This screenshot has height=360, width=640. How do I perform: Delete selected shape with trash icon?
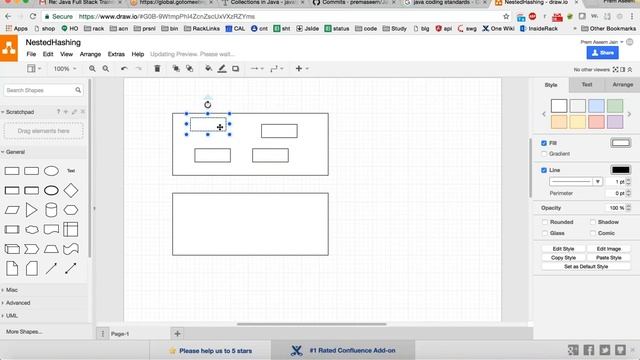tap(157, 69)
